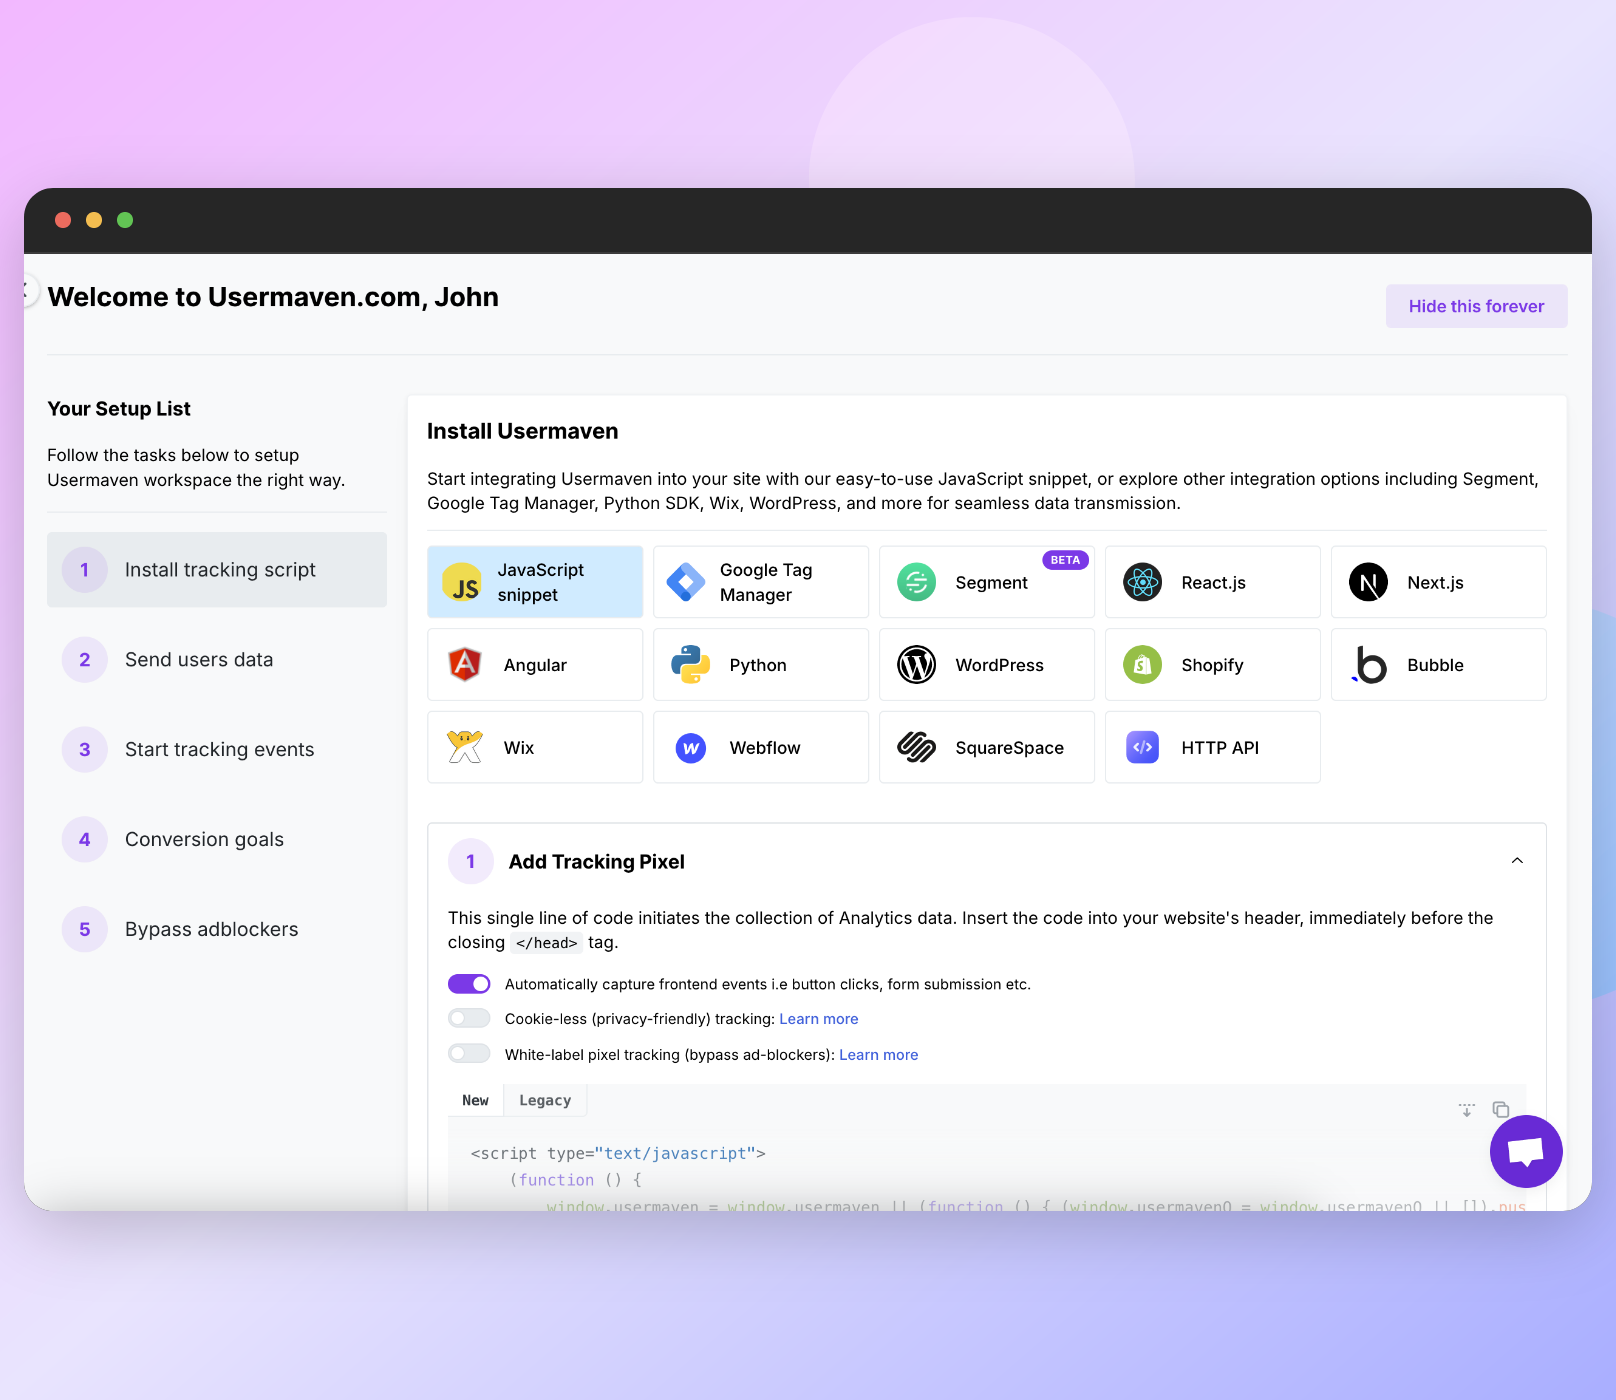Screen dimensions: 1616x1400
Task: Enable white-label pixel tracking toggle
Action: (x=469, y=1053)
